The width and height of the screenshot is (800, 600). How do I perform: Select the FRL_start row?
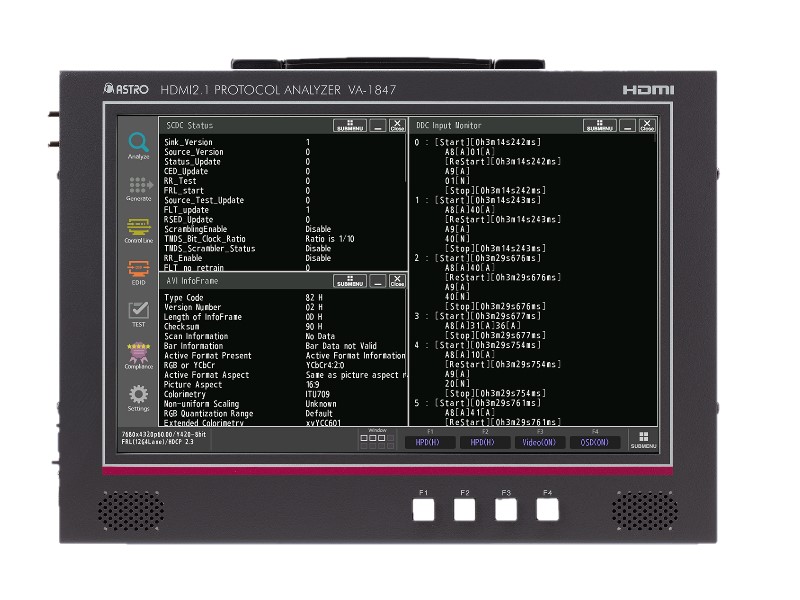[x=284, y=191]
